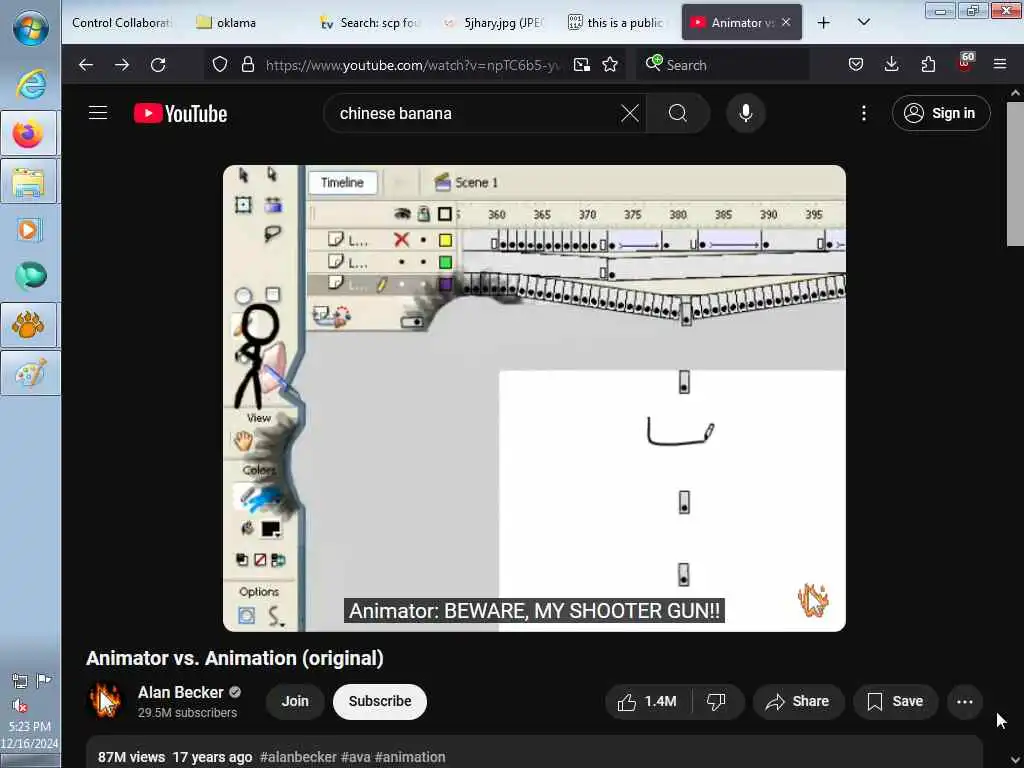The width and height of the screenshot is (1024, 768).
Task: Open the YouTube guide hamburger menu
Action: click(x=98, y=113)
